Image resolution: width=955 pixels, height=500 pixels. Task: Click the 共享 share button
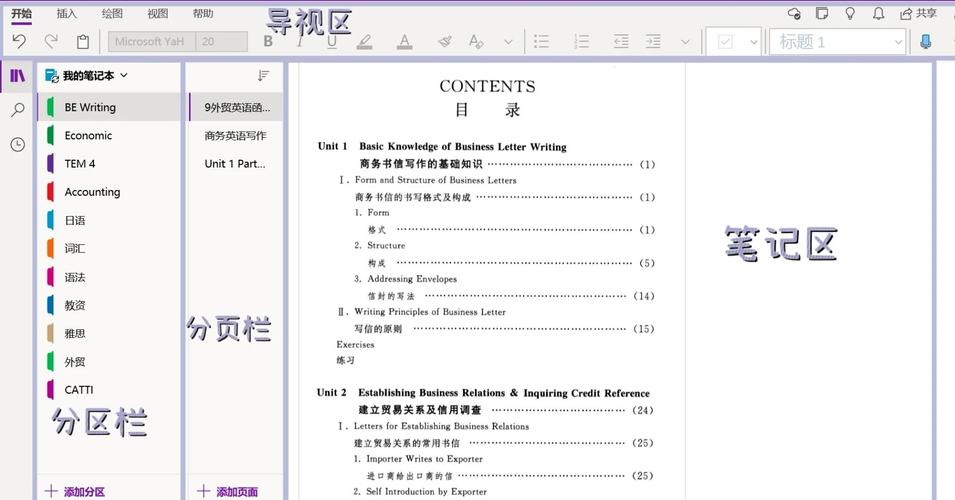(x=919, y=13)
